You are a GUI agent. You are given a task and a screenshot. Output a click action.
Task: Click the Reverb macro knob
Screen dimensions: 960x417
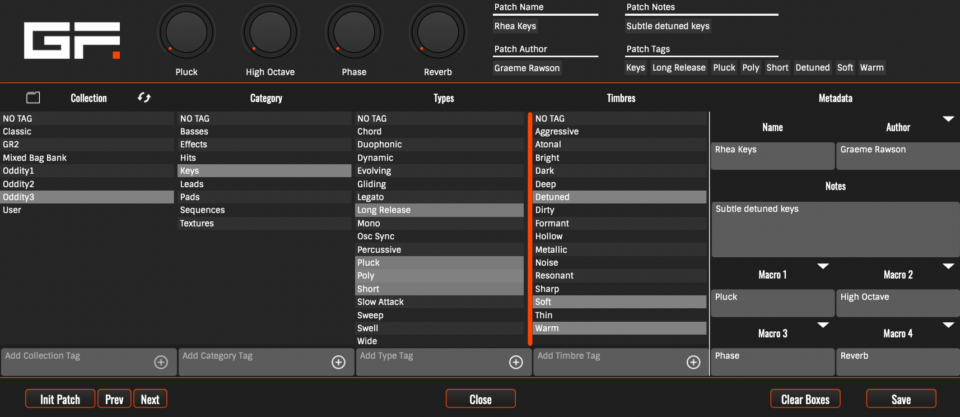point(438,32)
